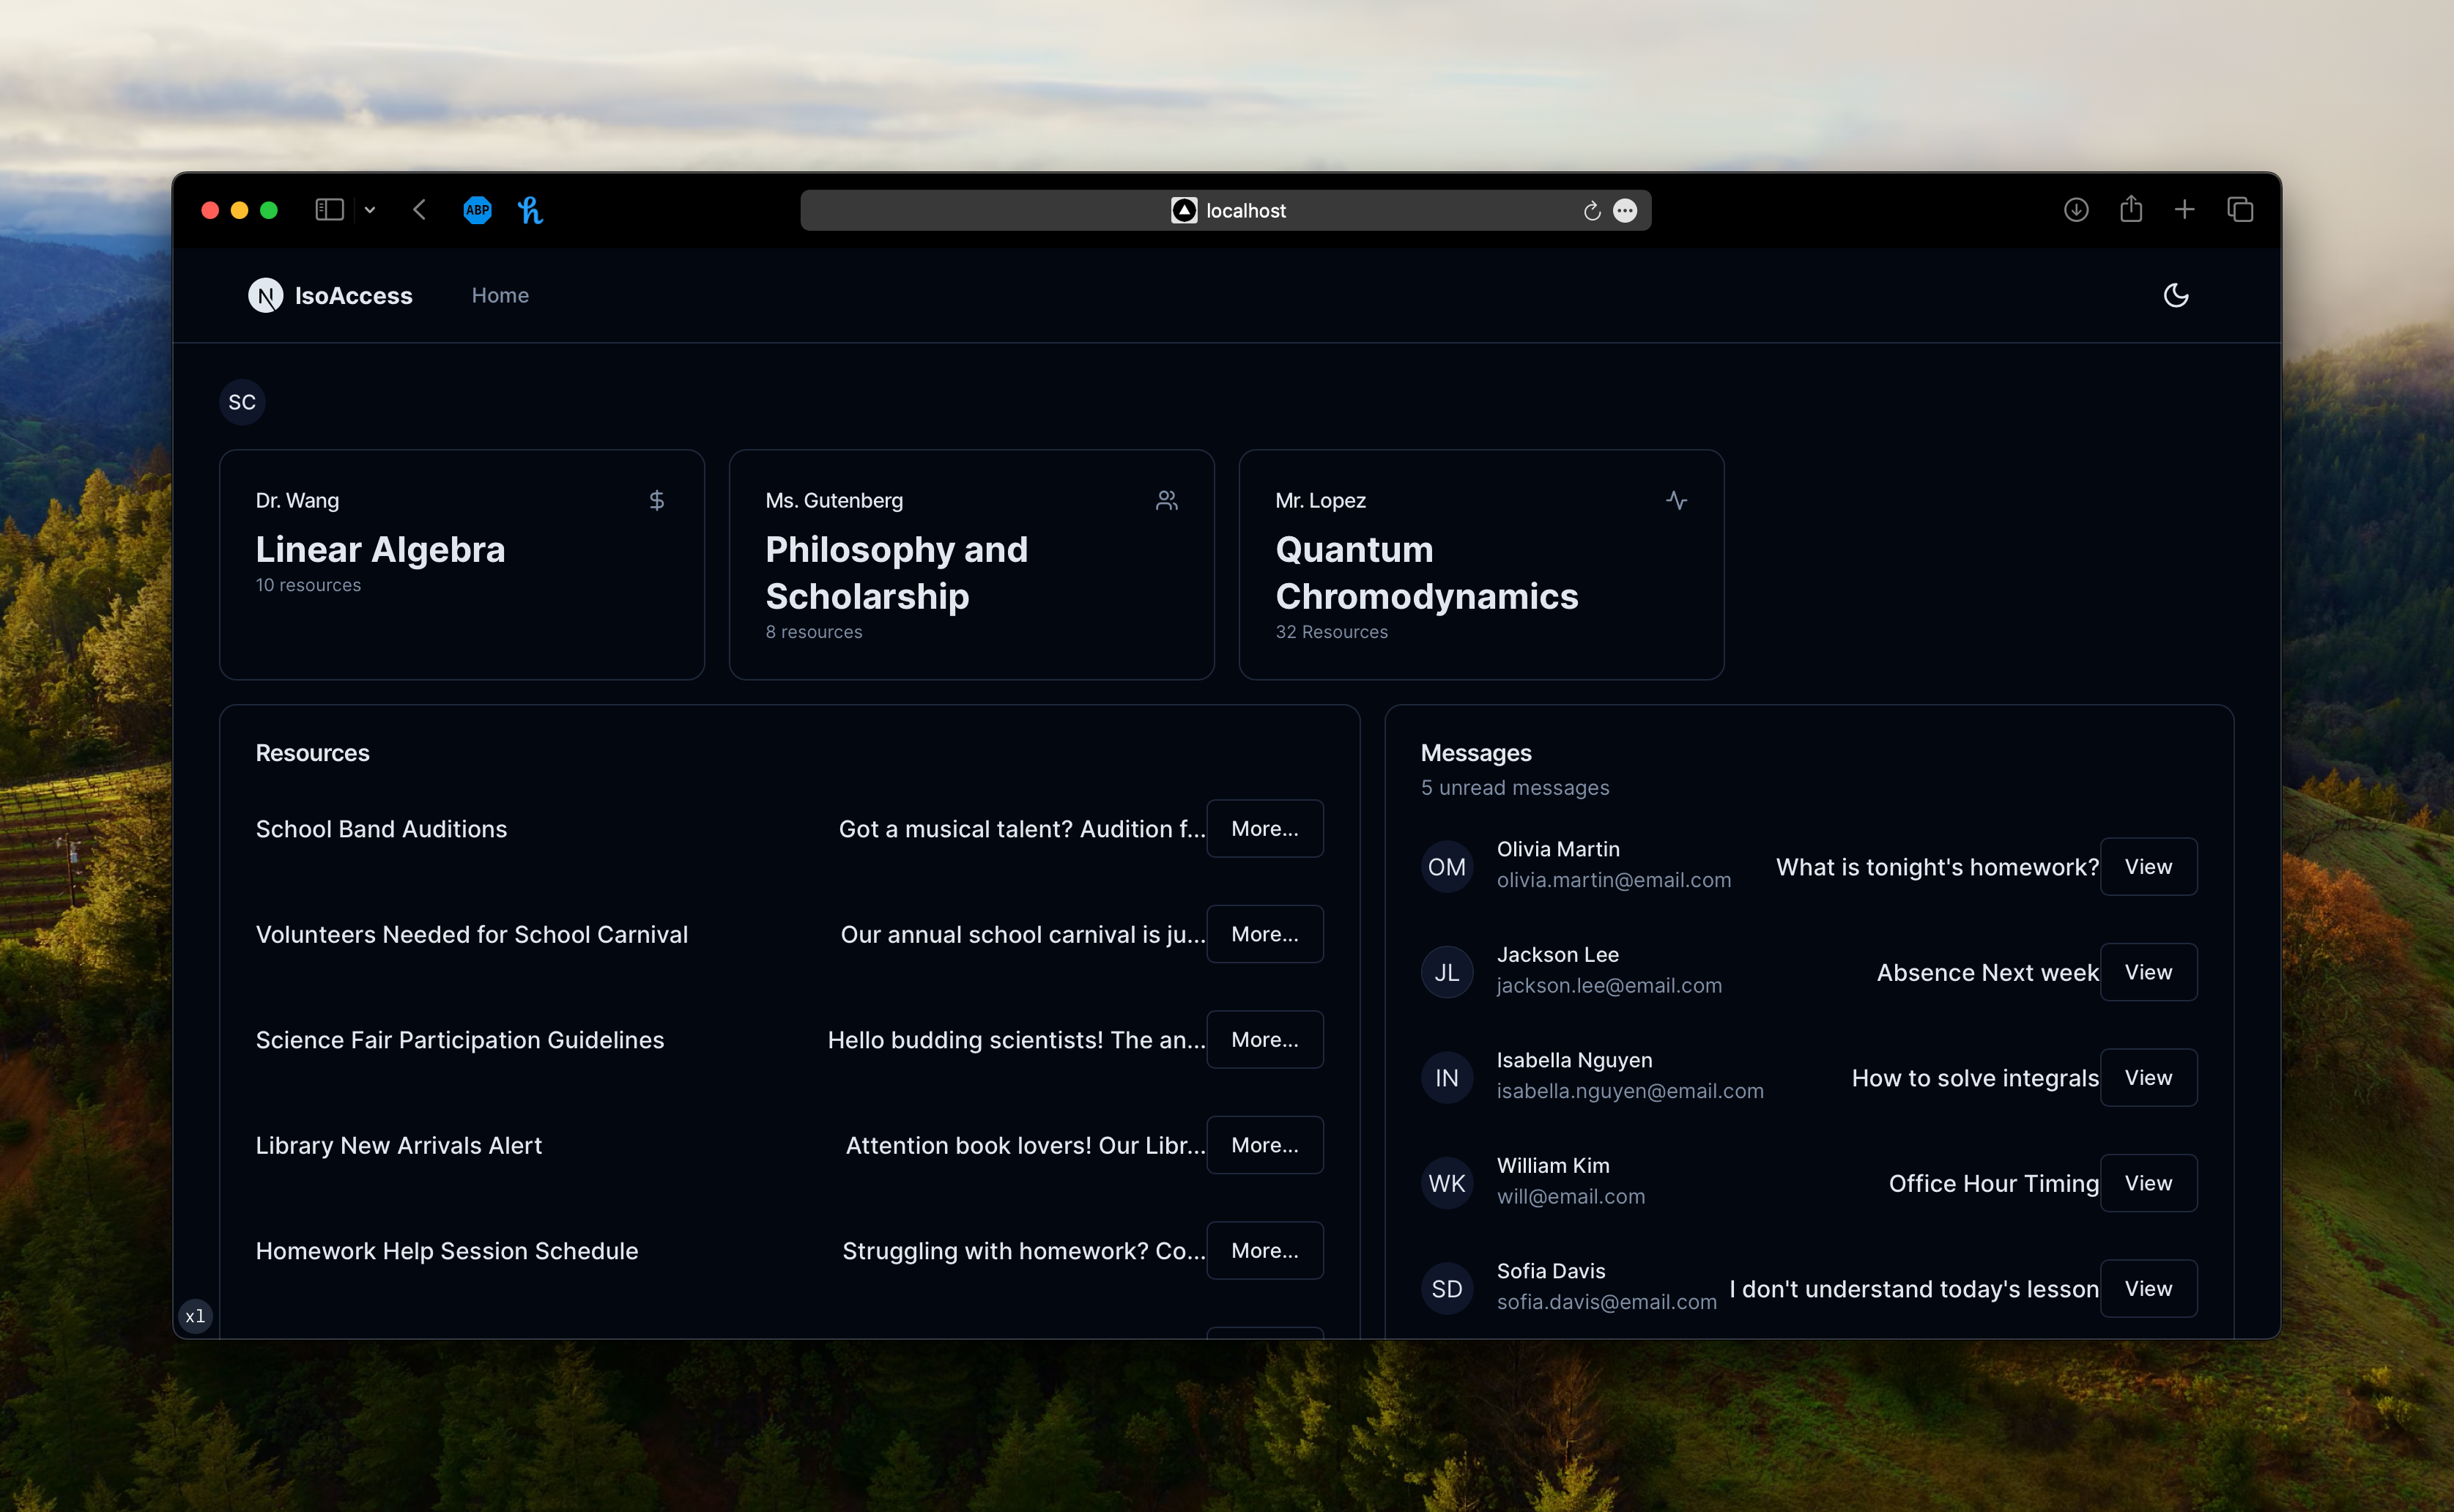Open More for School Band Auditions
Screen dimensions: 2454x1512
1264,828
